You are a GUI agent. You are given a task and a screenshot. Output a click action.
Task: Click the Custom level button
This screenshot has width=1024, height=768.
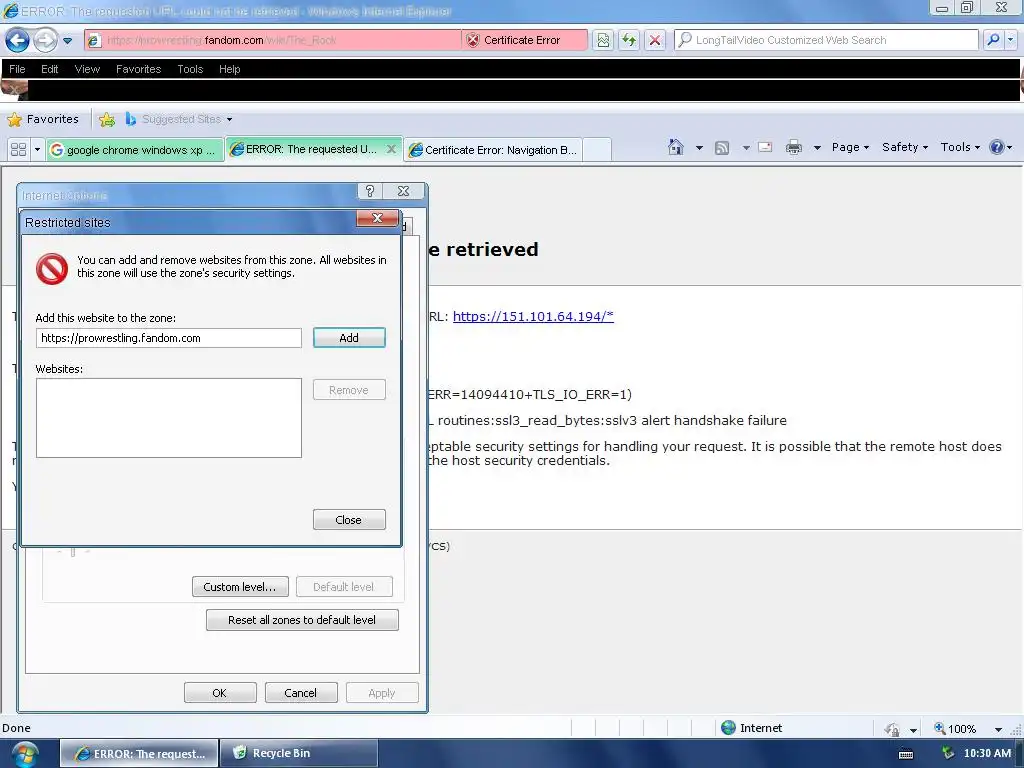click(x=240, y=586)
